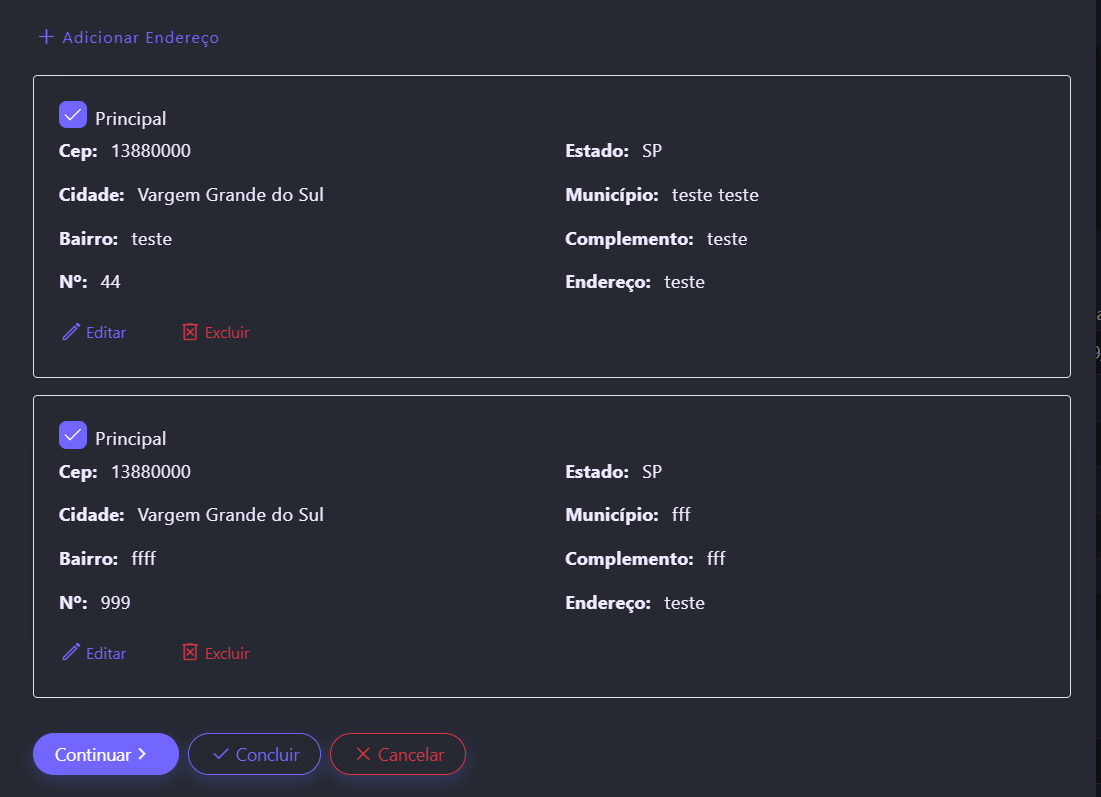Image resolution: width=1101 pixels, height=797 pixels.
Task: Click the Principal label in first address card
Action: tap(130, 118)
